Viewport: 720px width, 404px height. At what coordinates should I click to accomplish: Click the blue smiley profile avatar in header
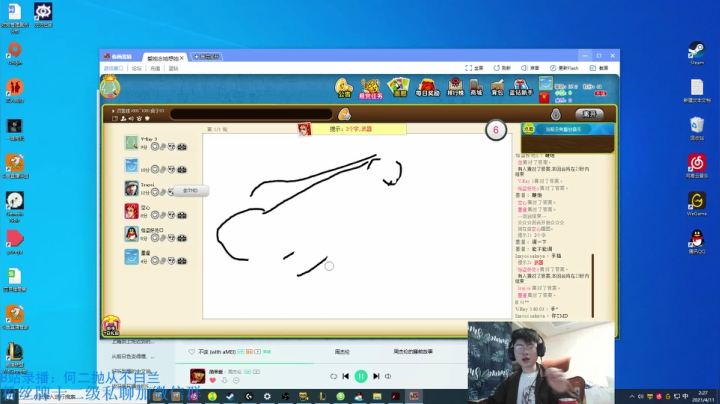click(x=546, y=83)
